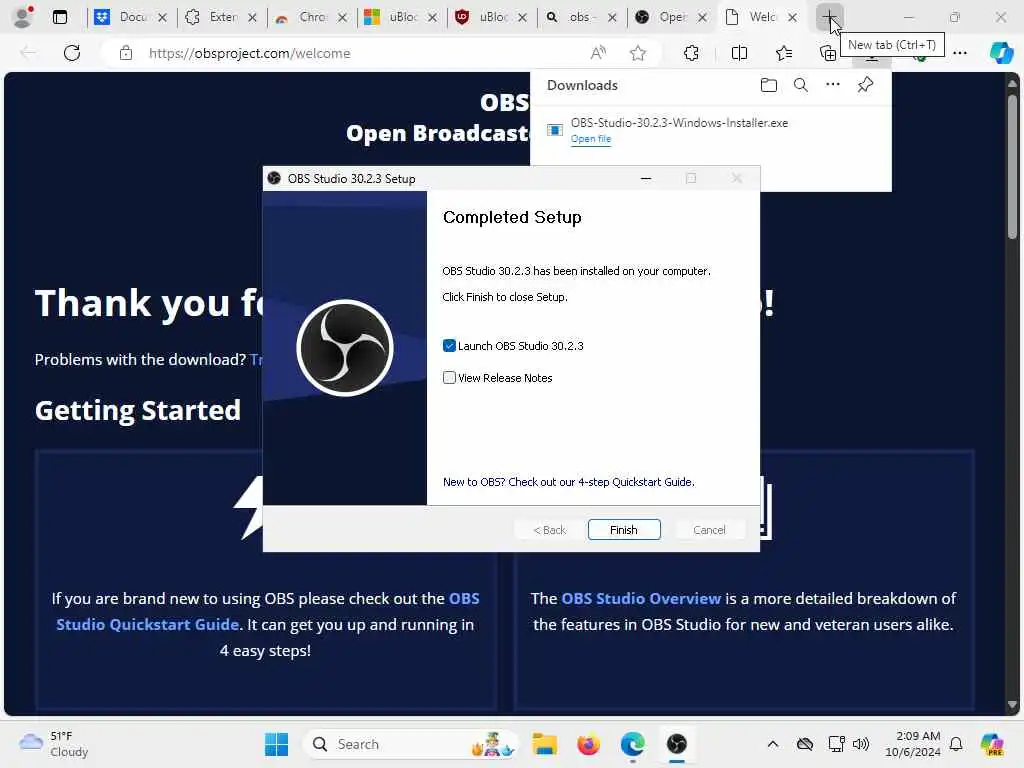This screenshot has height=768, width=1024.
Task: Toggle split screen icon
Action: pyautogui.click(x=739, y=53)
